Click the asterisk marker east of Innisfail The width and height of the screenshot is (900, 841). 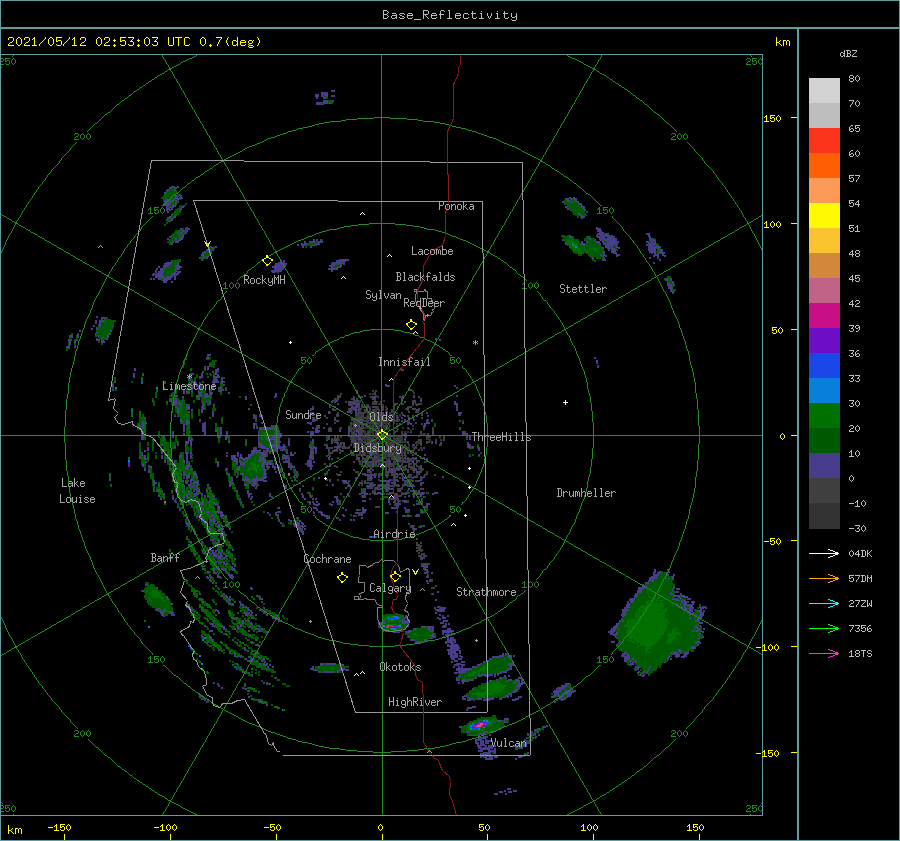point(475,343)
